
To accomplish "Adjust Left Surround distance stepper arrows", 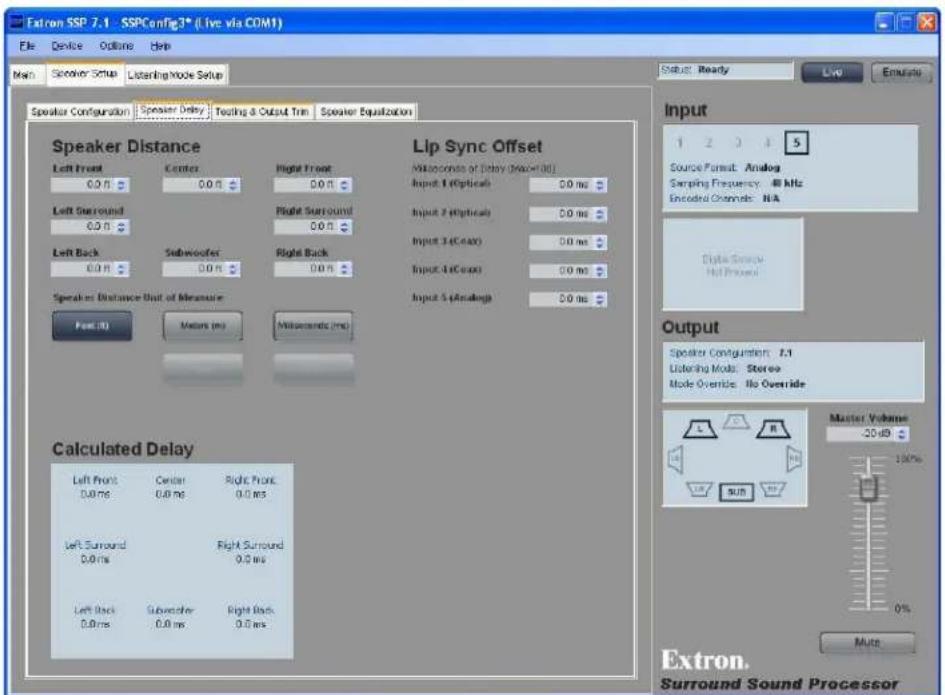I will coord(121,227).
